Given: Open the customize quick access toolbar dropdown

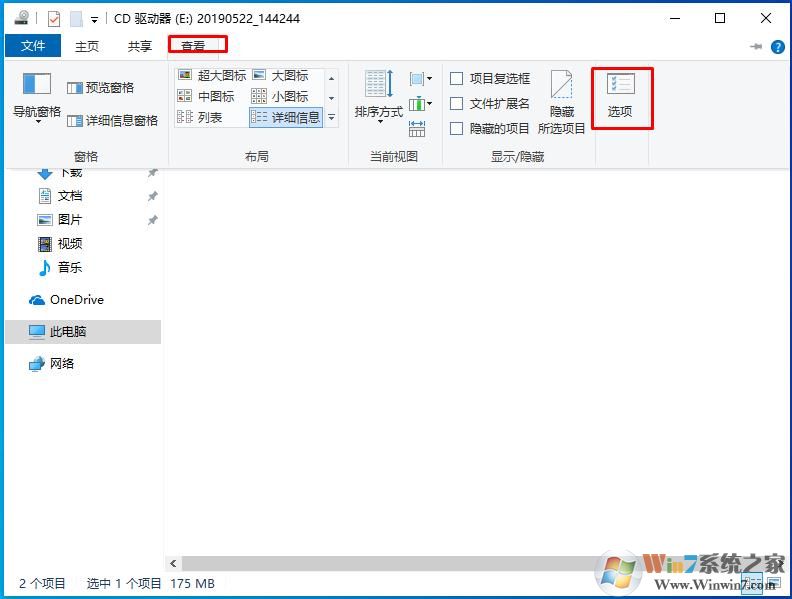Looking at the screenshot, I should [94, 20].
